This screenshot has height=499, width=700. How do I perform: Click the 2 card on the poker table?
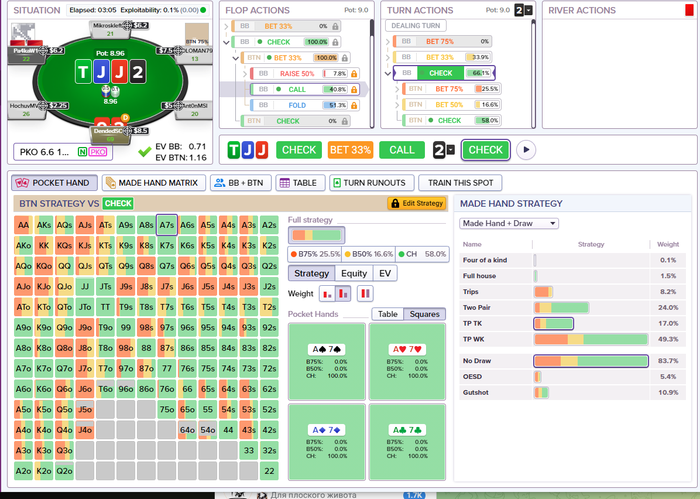tap(138, 72)
